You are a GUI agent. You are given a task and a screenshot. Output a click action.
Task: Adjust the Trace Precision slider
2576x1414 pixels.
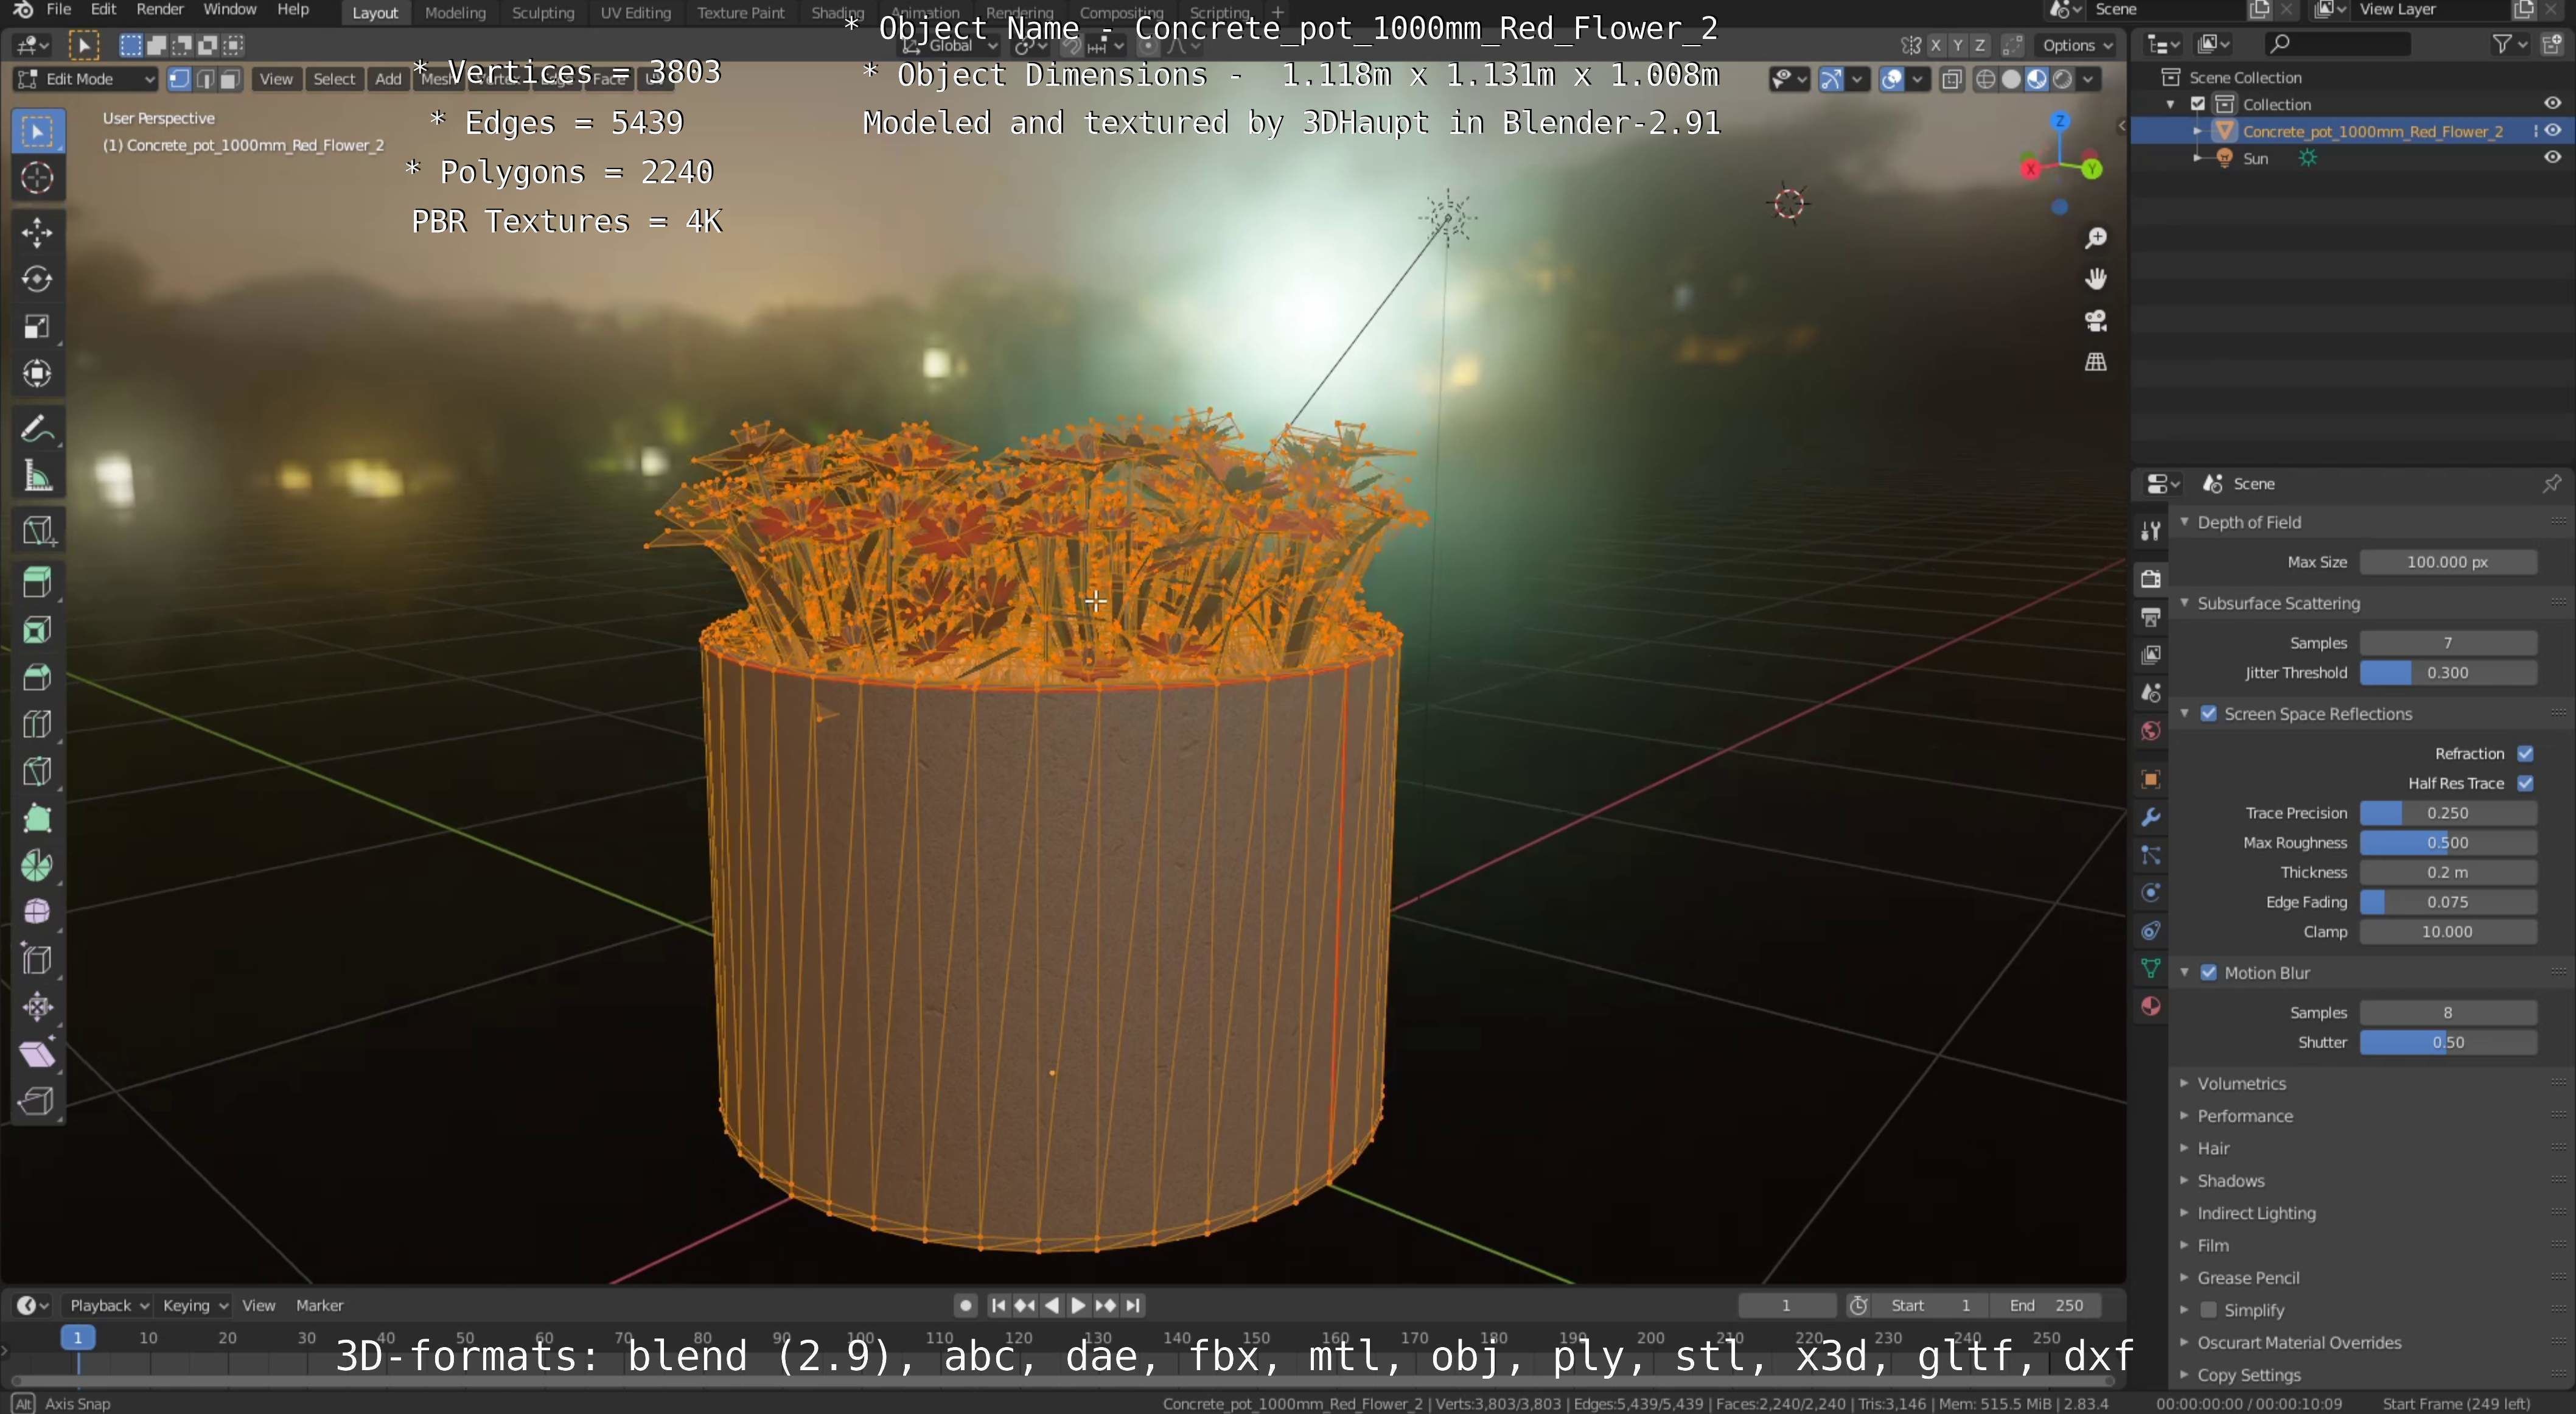[2448, 813]
